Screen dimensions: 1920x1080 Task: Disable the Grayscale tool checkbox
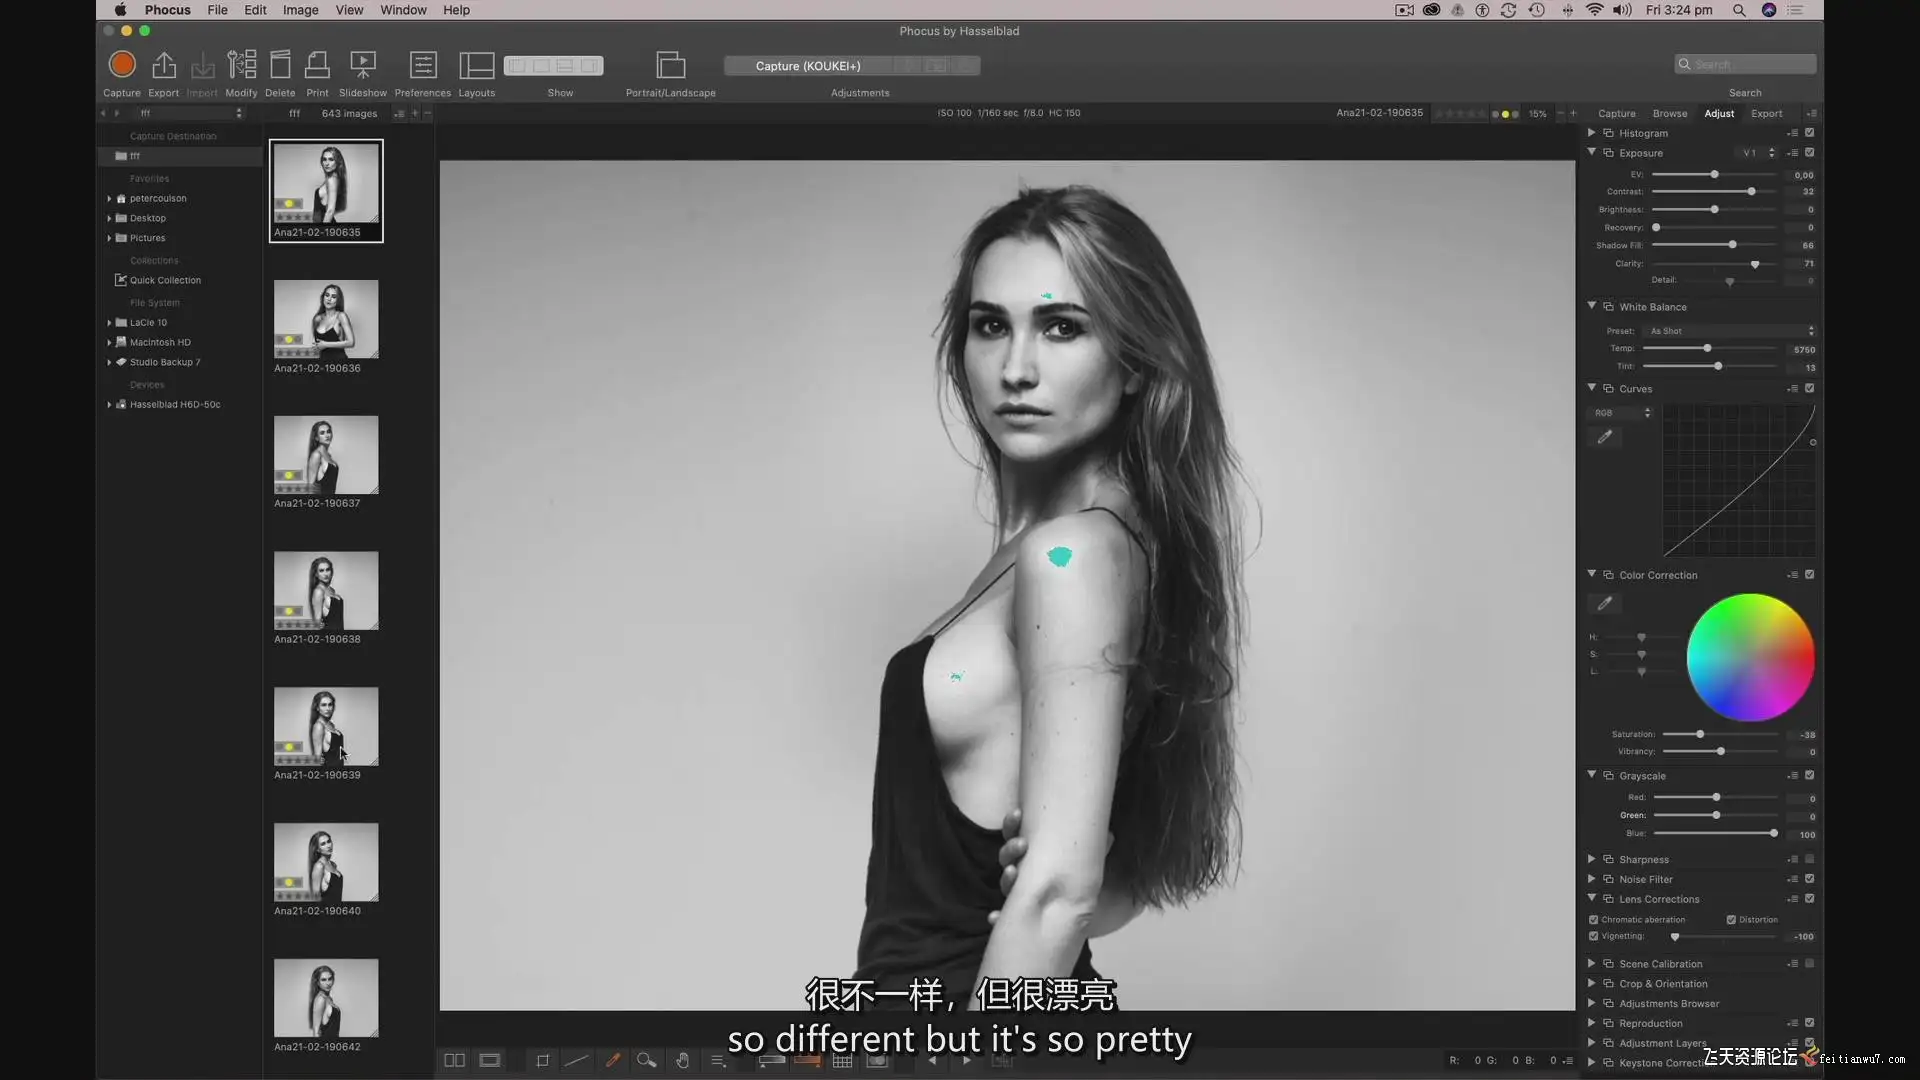click(x=1809, y=775)
